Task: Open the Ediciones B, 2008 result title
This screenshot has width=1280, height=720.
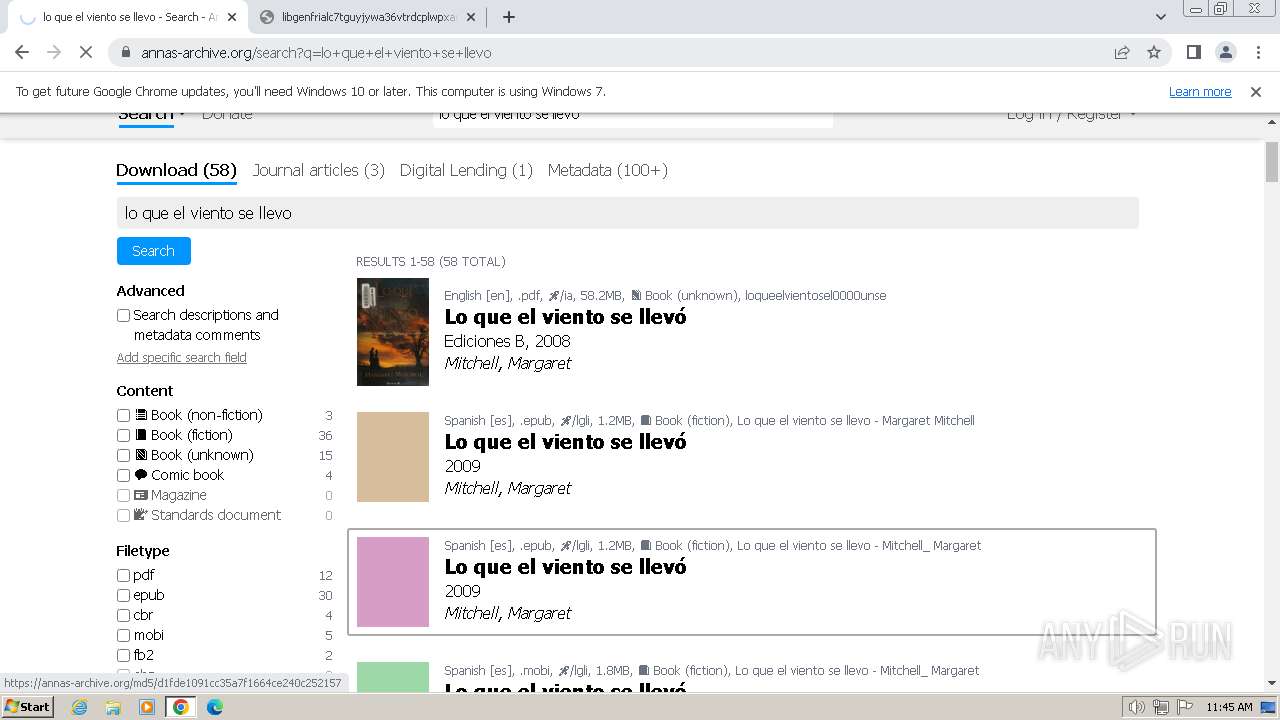Action: click(x=565, y=317)
